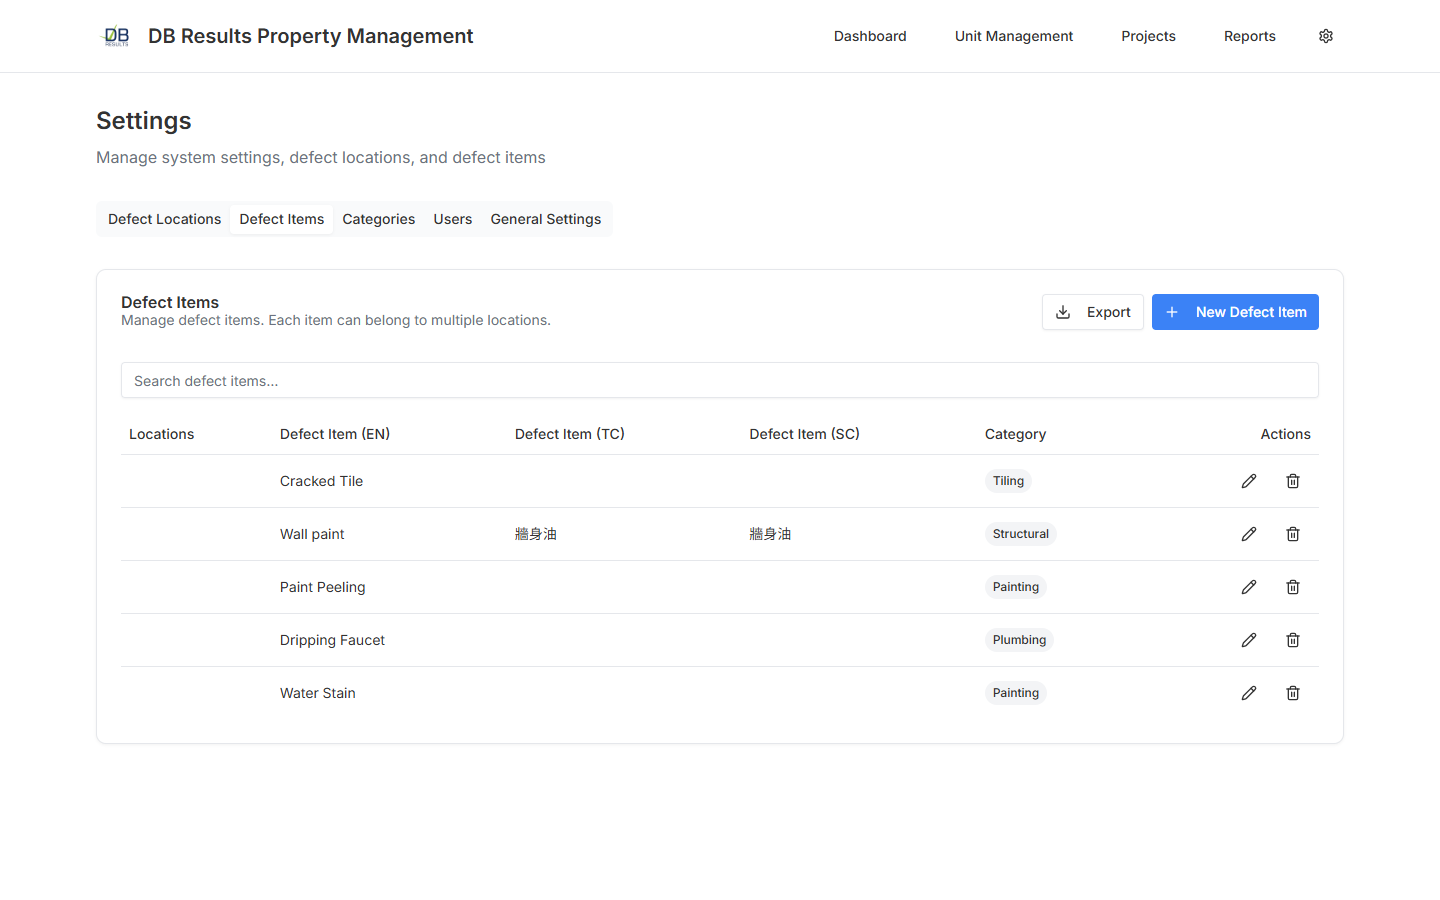1440x900 pixels.
Task: Edit the Wall paint defect item
Action: tap(1249, 534)
